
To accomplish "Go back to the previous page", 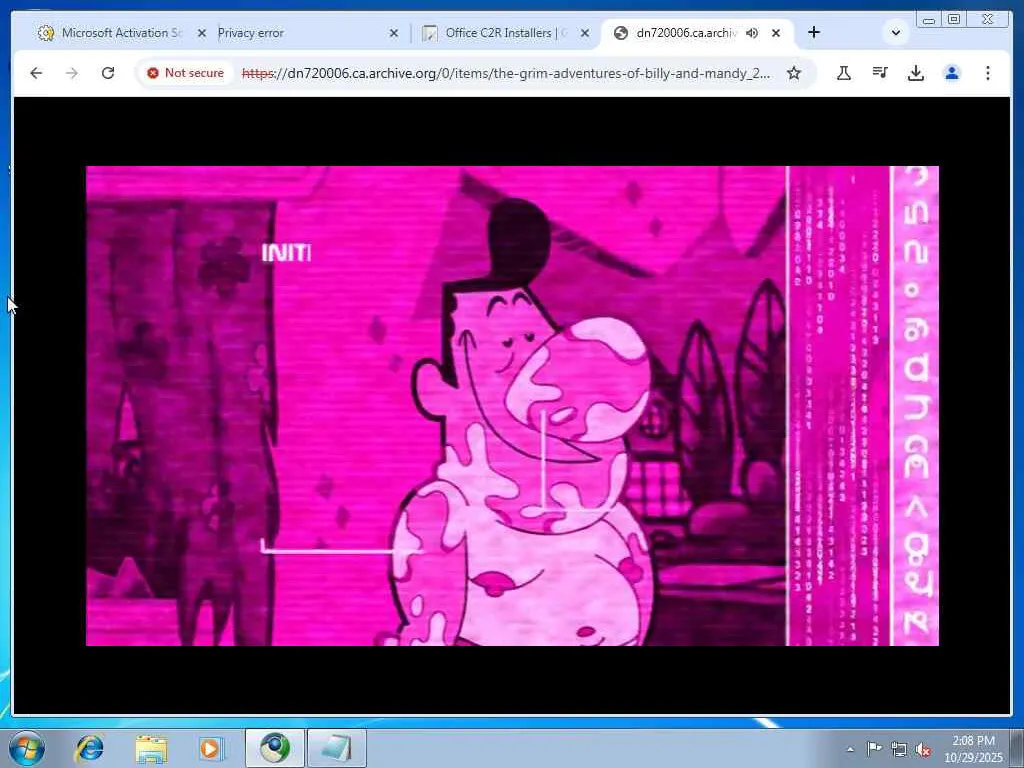I will tap(36, 73).
